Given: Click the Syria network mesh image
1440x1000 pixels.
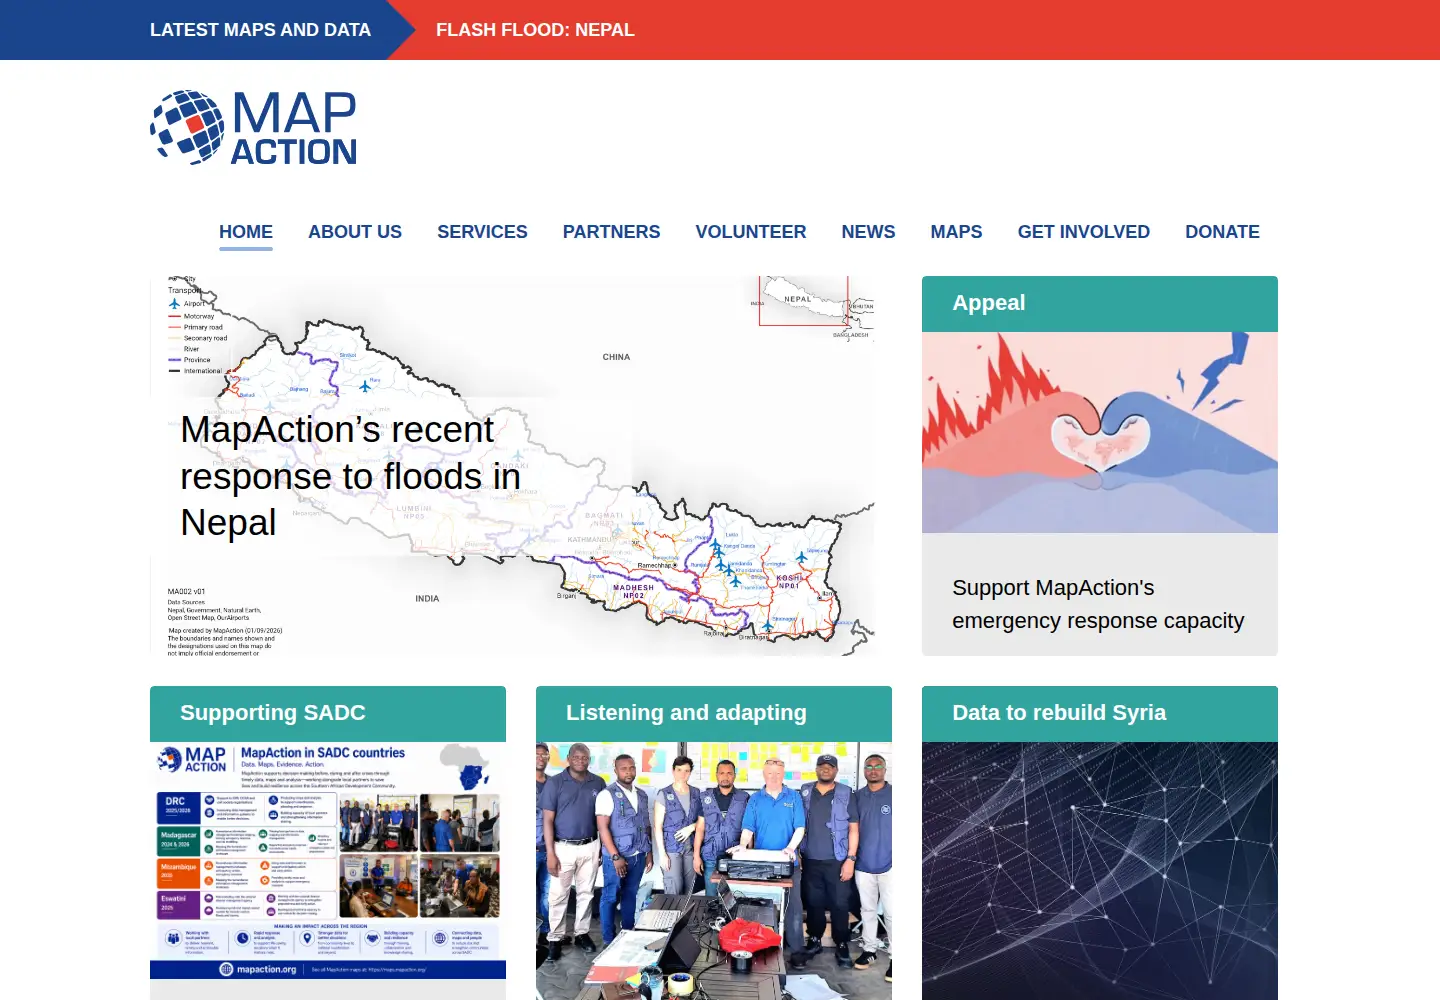Looking at the screenshot, I should (x=1100, y=871).
